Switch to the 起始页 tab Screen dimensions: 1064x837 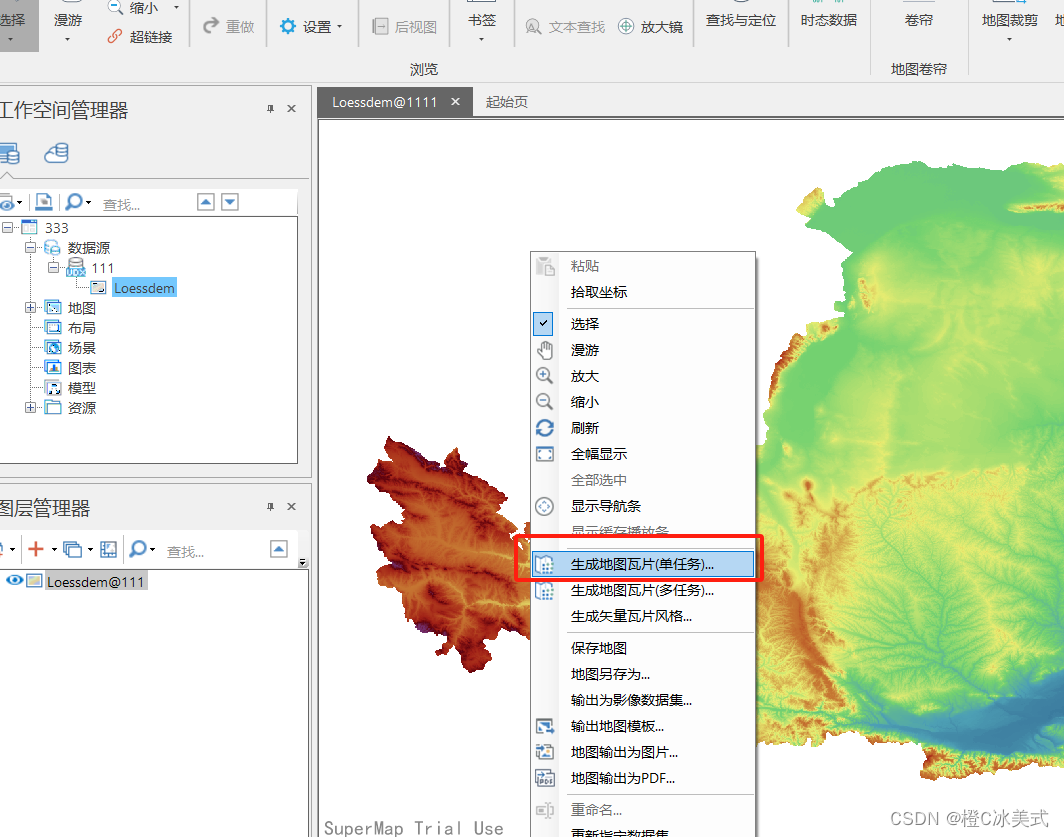[506, 101]
